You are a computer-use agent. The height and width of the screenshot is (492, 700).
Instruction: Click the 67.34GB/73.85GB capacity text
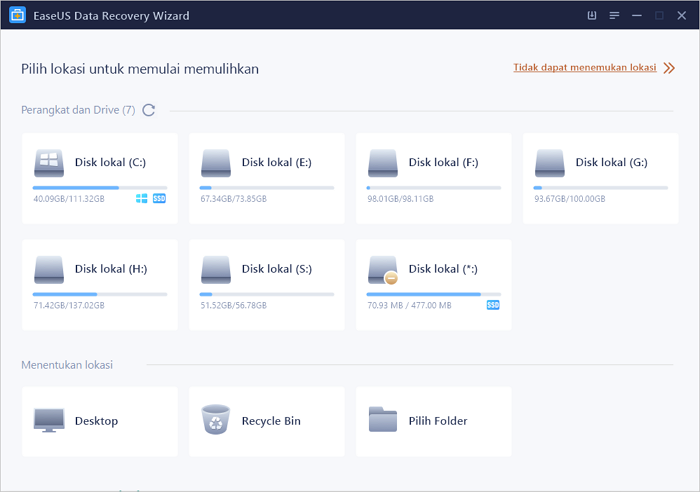click(233, 199)
